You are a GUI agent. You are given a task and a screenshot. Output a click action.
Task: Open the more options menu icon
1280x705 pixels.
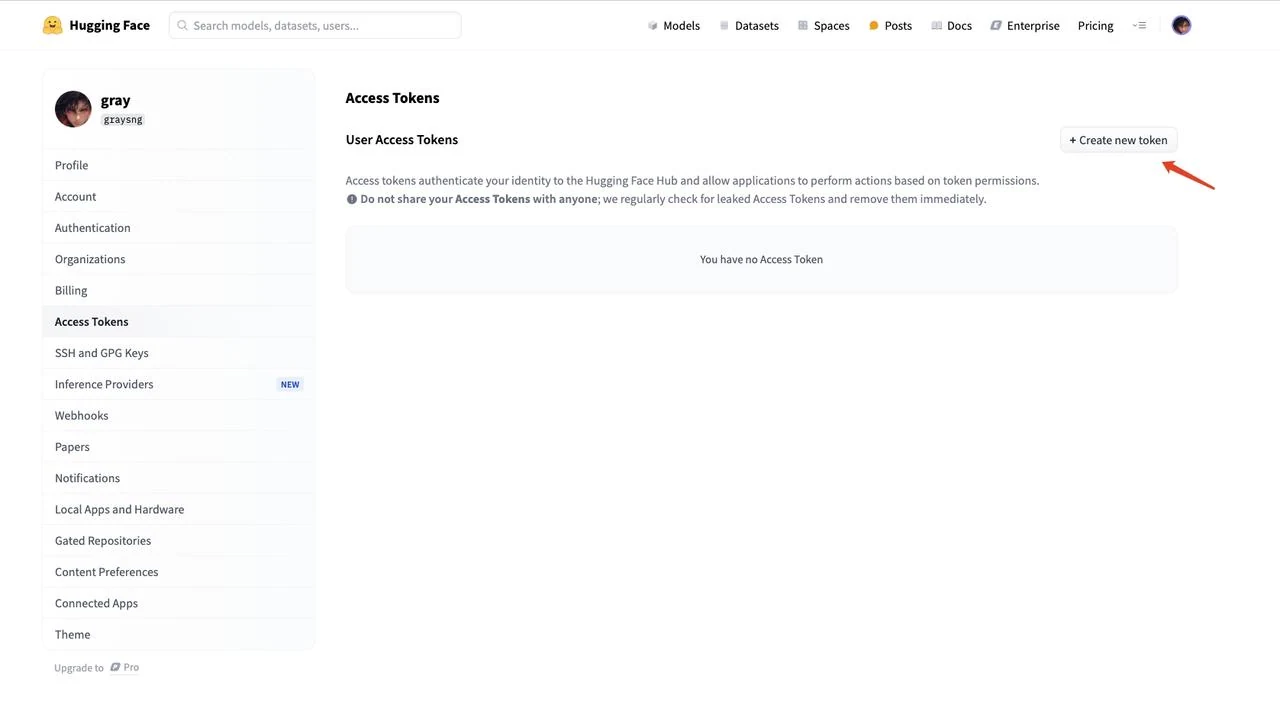(1139, 25)
